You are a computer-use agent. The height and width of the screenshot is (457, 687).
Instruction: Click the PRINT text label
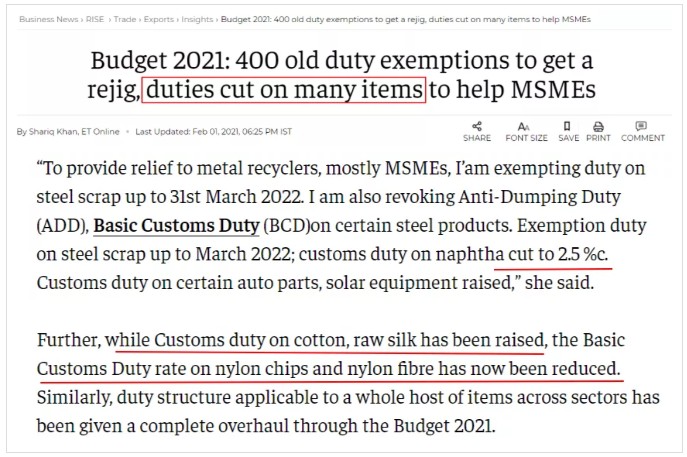pyautogui.click(x=598, y=138)
